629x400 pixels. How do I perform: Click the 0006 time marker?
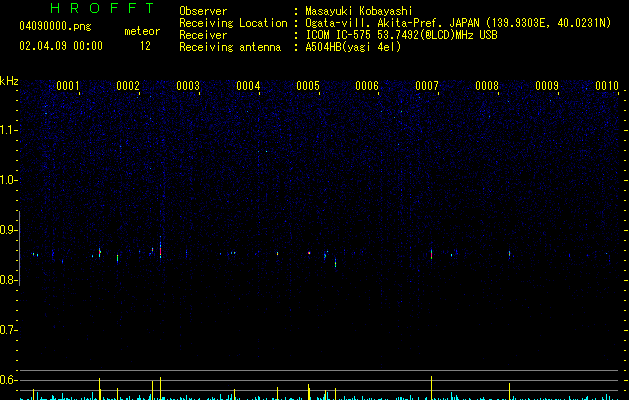coord(367,86)
